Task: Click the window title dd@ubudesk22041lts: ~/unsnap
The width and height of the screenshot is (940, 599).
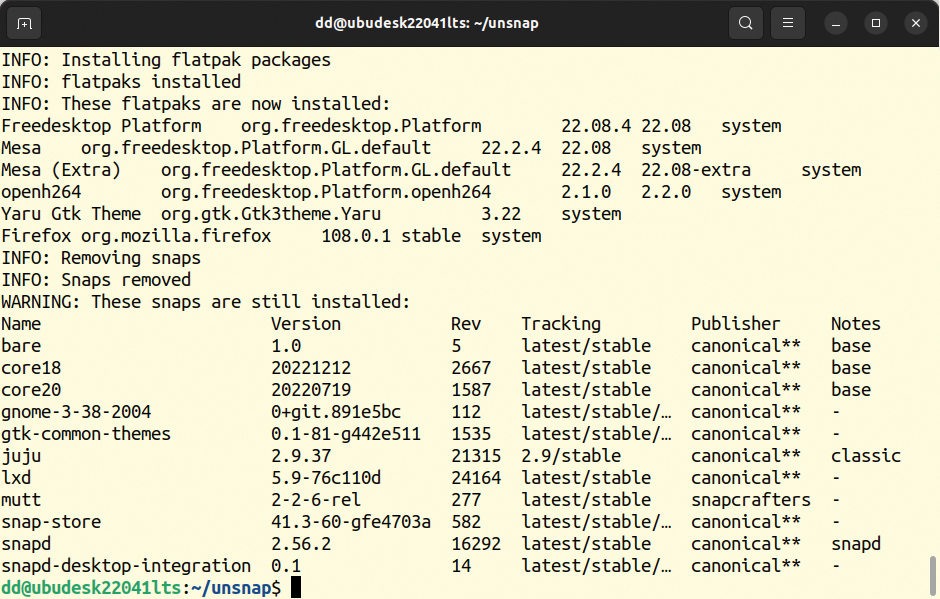Action: click(427, 23)
